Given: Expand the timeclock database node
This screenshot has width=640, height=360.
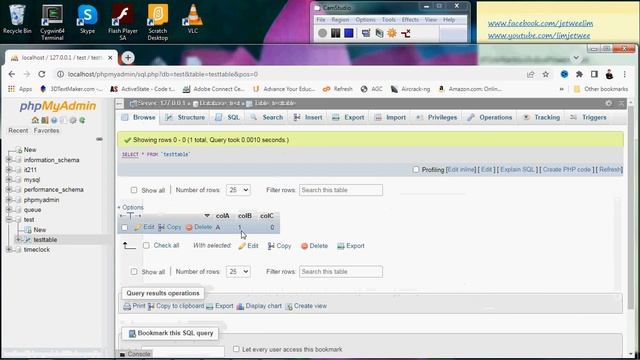Looking at the screenshot, I should [9, 249].
